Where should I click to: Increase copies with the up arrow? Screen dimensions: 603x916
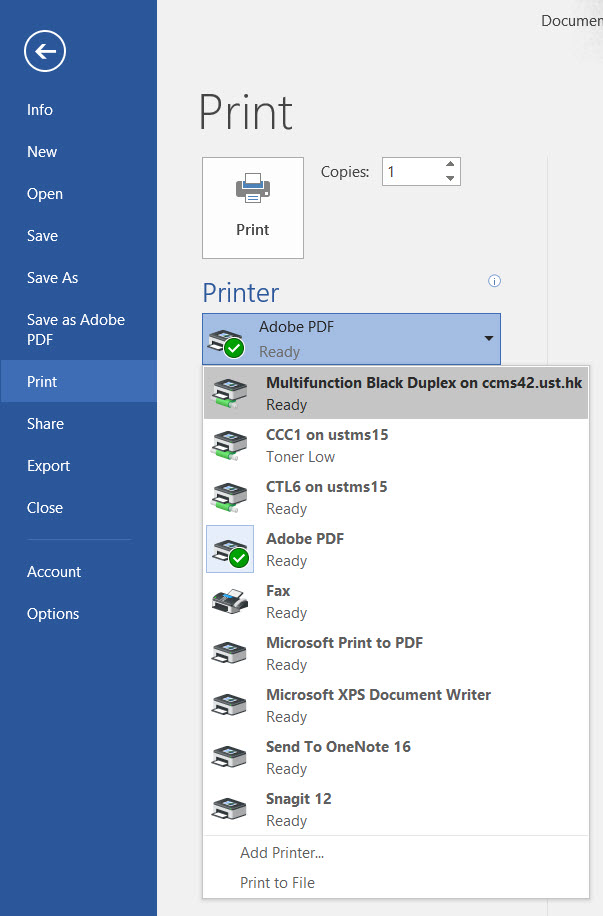[450, 165]
